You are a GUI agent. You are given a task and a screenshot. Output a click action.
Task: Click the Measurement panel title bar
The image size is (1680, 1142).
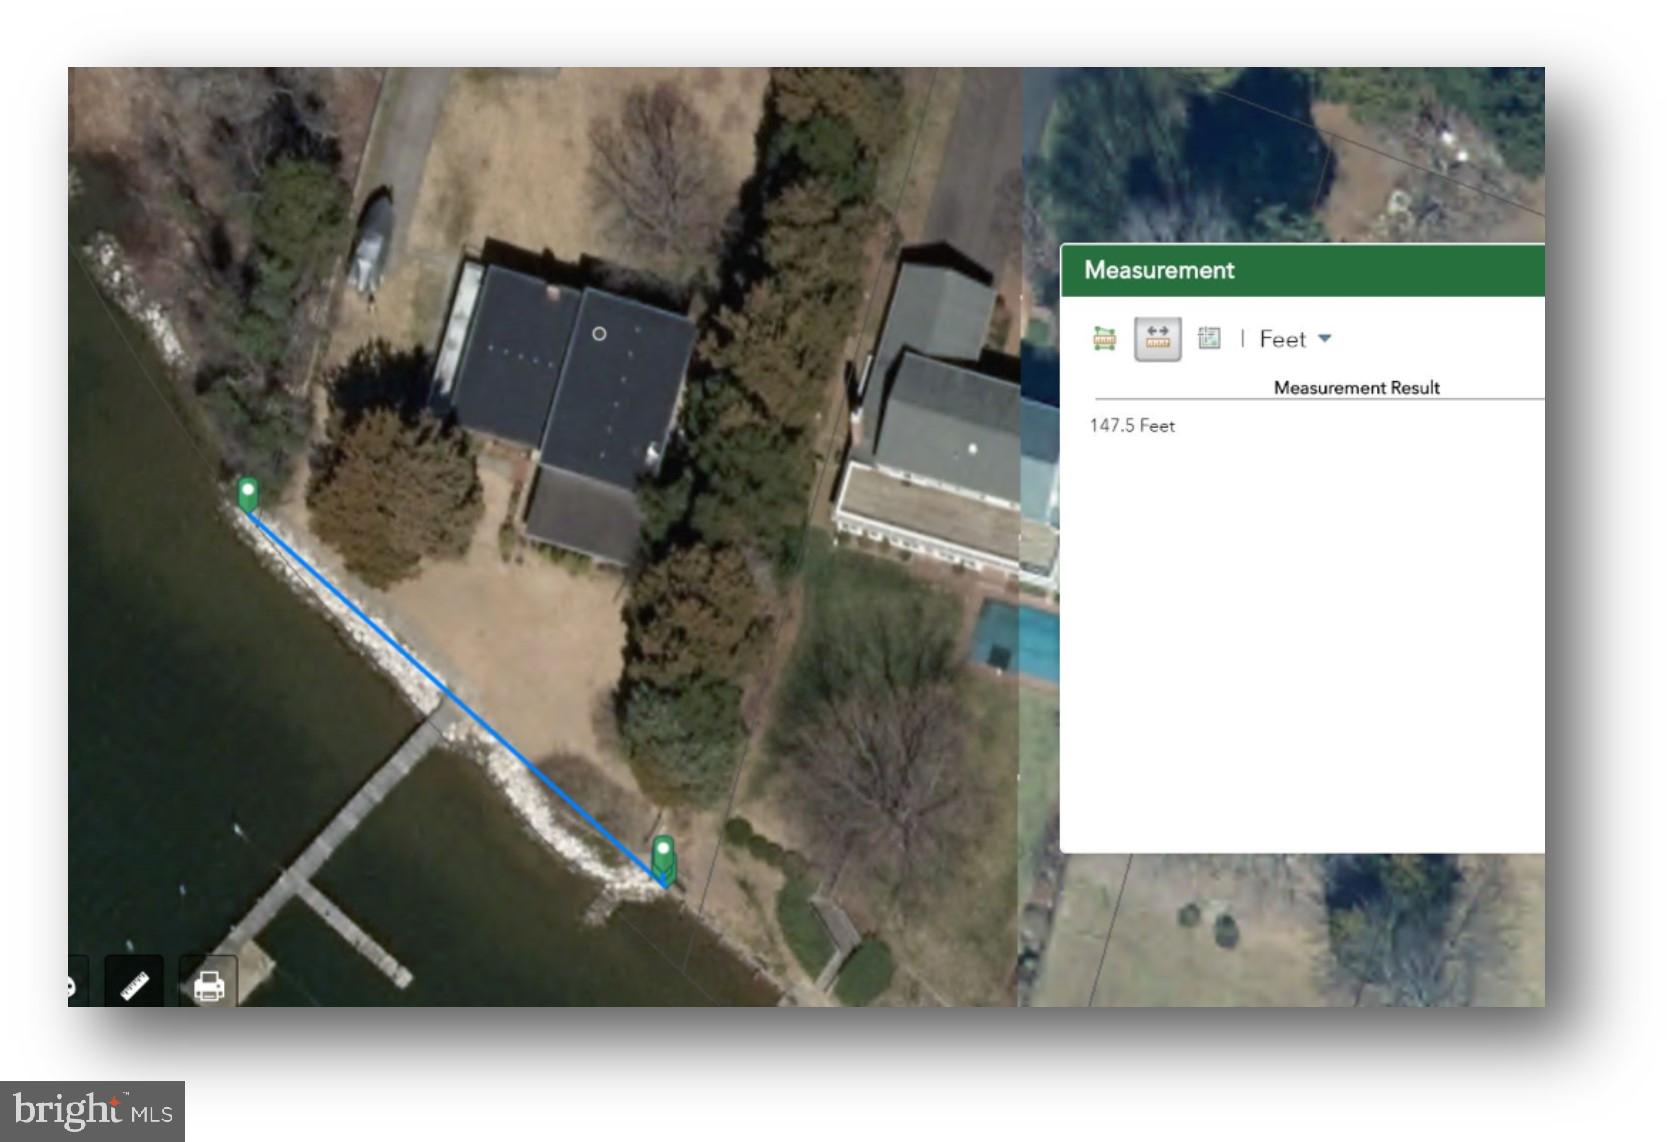coord(1302,271)
